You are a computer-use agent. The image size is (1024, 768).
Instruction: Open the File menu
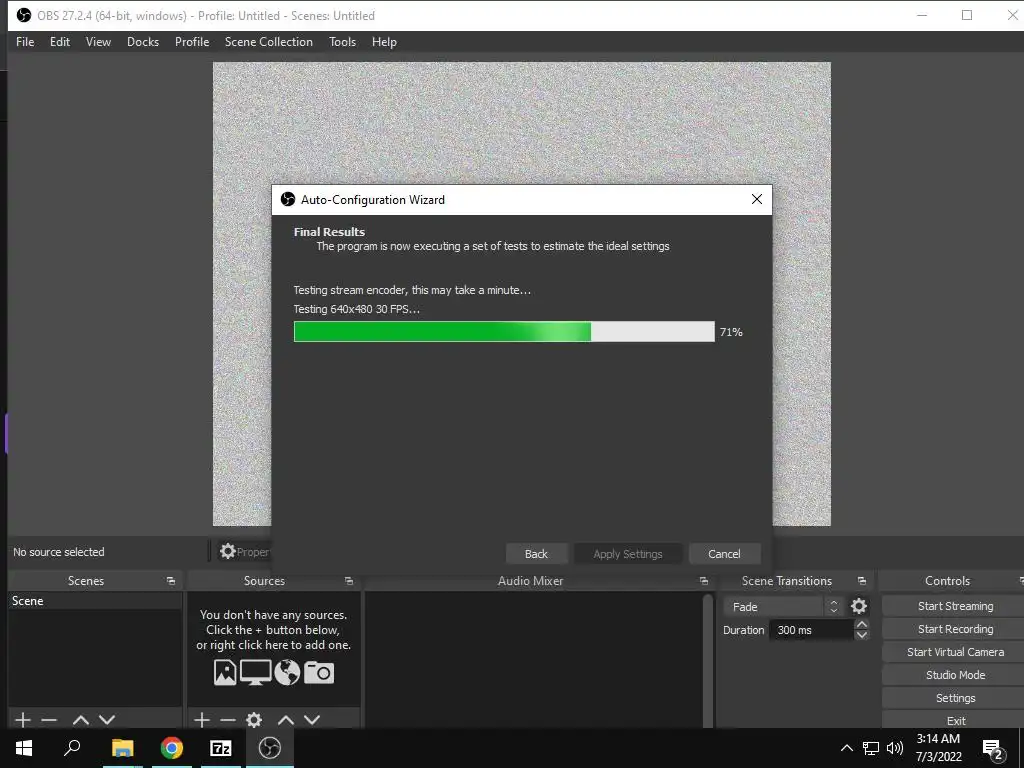click(25, 42)
